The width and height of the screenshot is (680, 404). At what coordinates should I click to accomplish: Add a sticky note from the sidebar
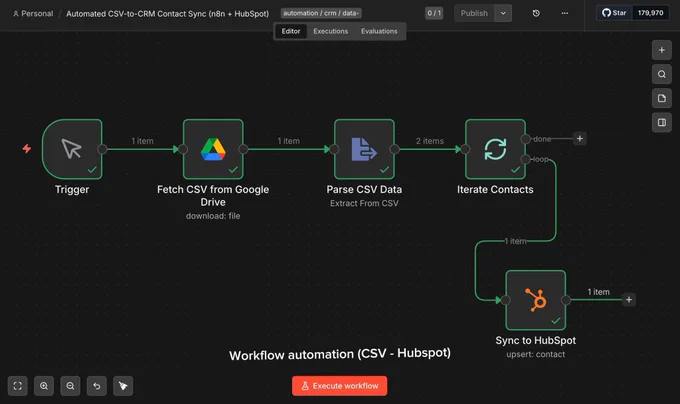point(662,98)
